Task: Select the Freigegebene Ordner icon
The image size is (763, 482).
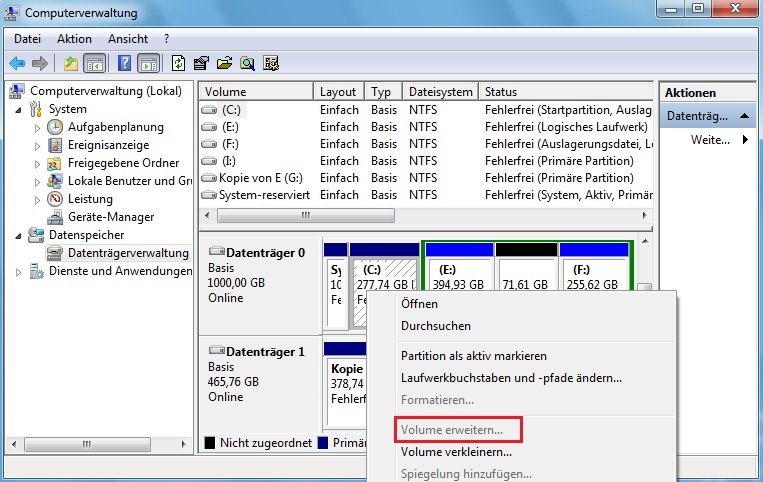Action: [54, 163]
